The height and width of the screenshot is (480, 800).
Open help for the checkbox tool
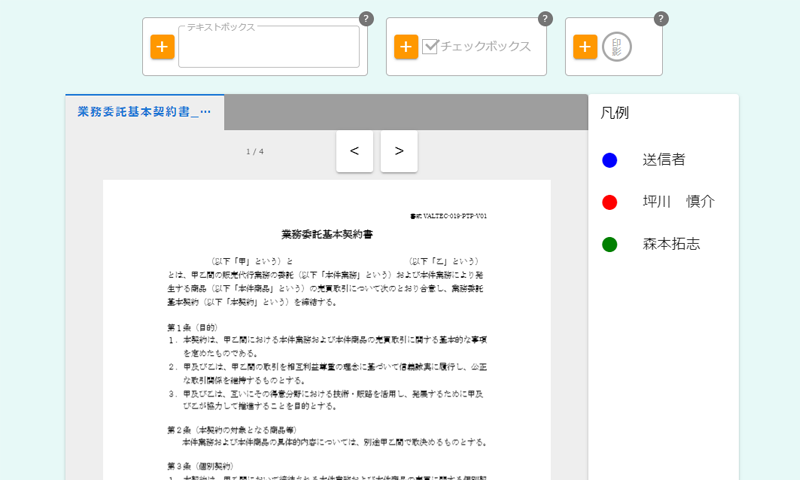coord(545,19)
